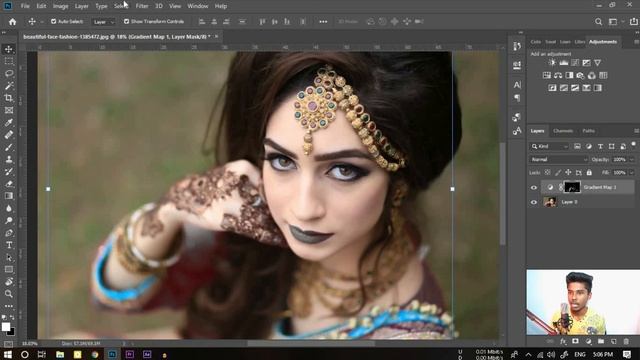Select the Clone Stamp tool
640x360 pixels.
9,160
